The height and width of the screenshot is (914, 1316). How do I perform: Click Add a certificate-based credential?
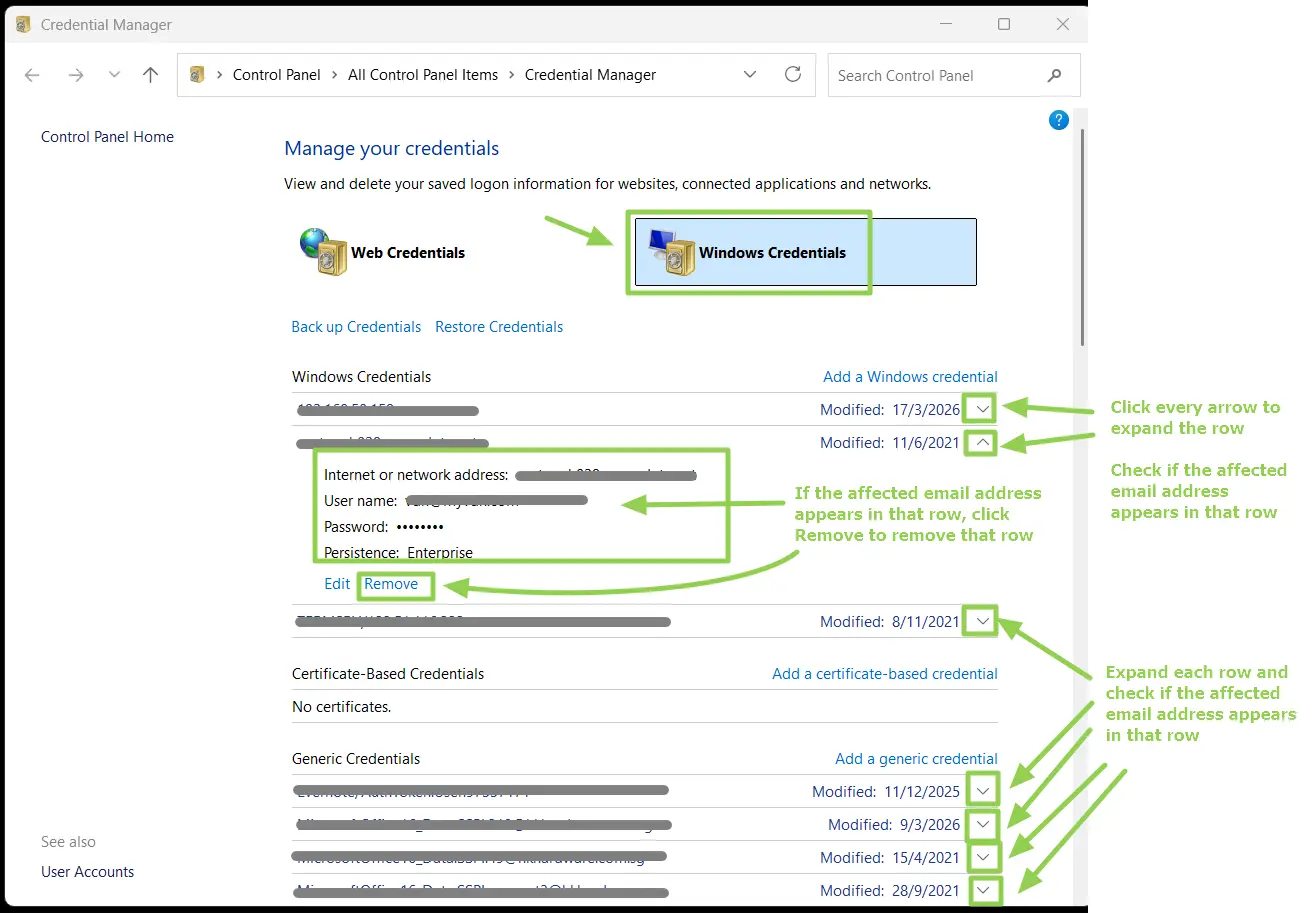pyautogui.click(x=885, y=674)
